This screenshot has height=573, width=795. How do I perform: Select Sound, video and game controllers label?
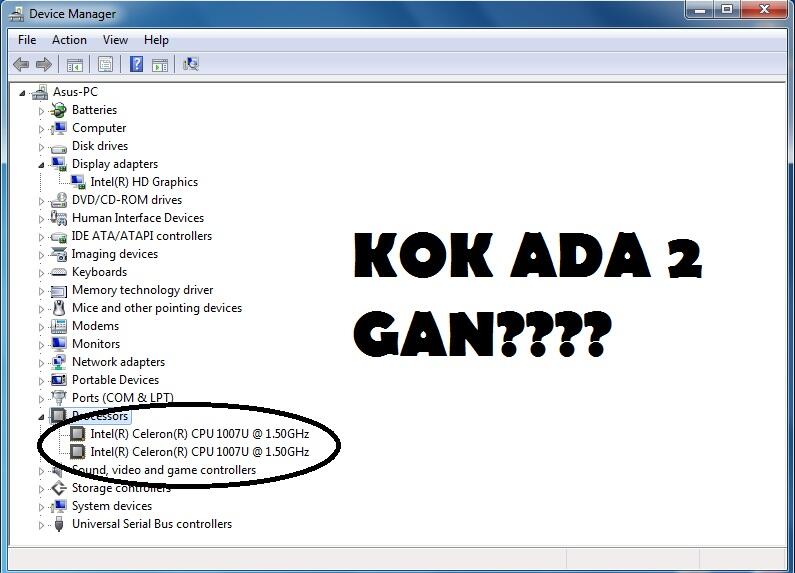[164, 470]
